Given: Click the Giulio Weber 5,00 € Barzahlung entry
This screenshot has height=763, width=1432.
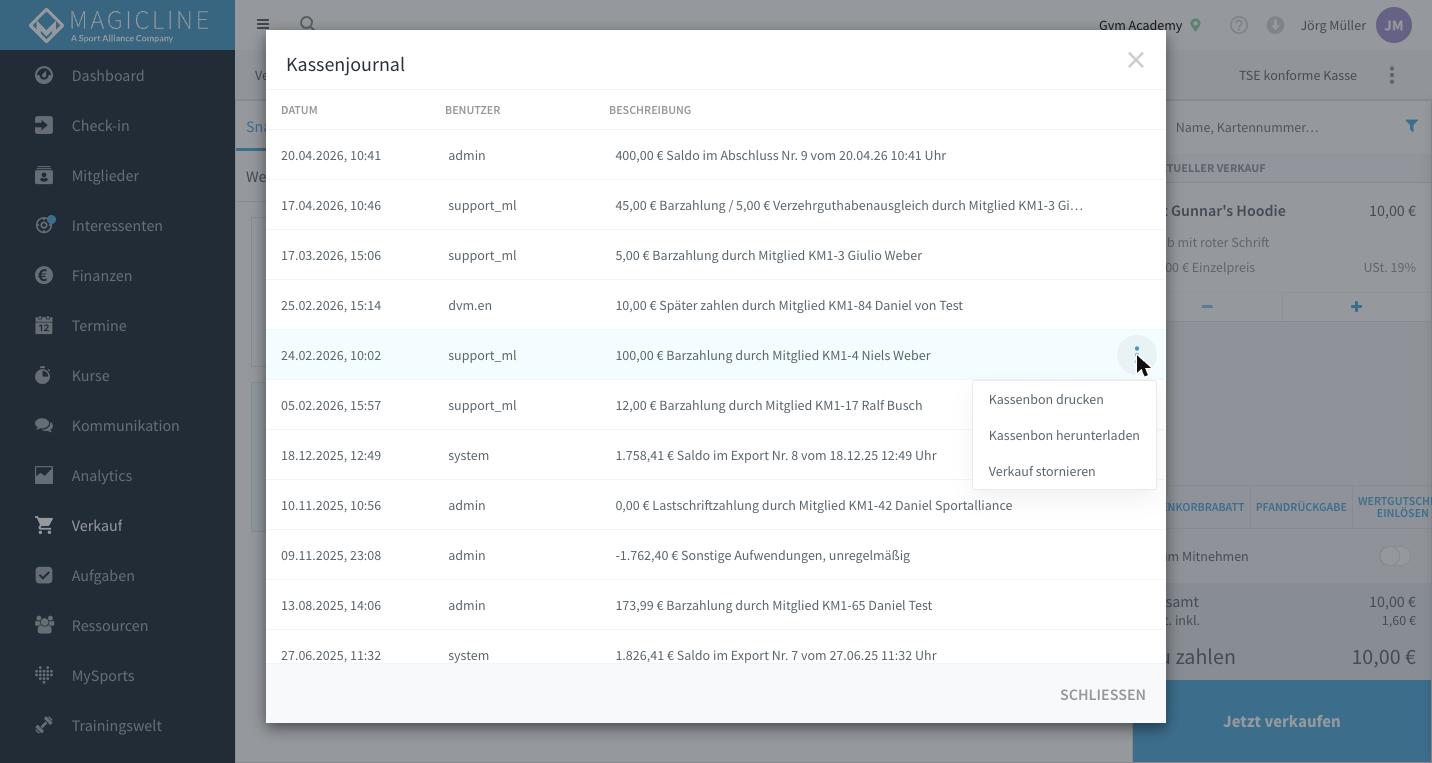Looking at the screenshot, I should click(x=716, y=255).
